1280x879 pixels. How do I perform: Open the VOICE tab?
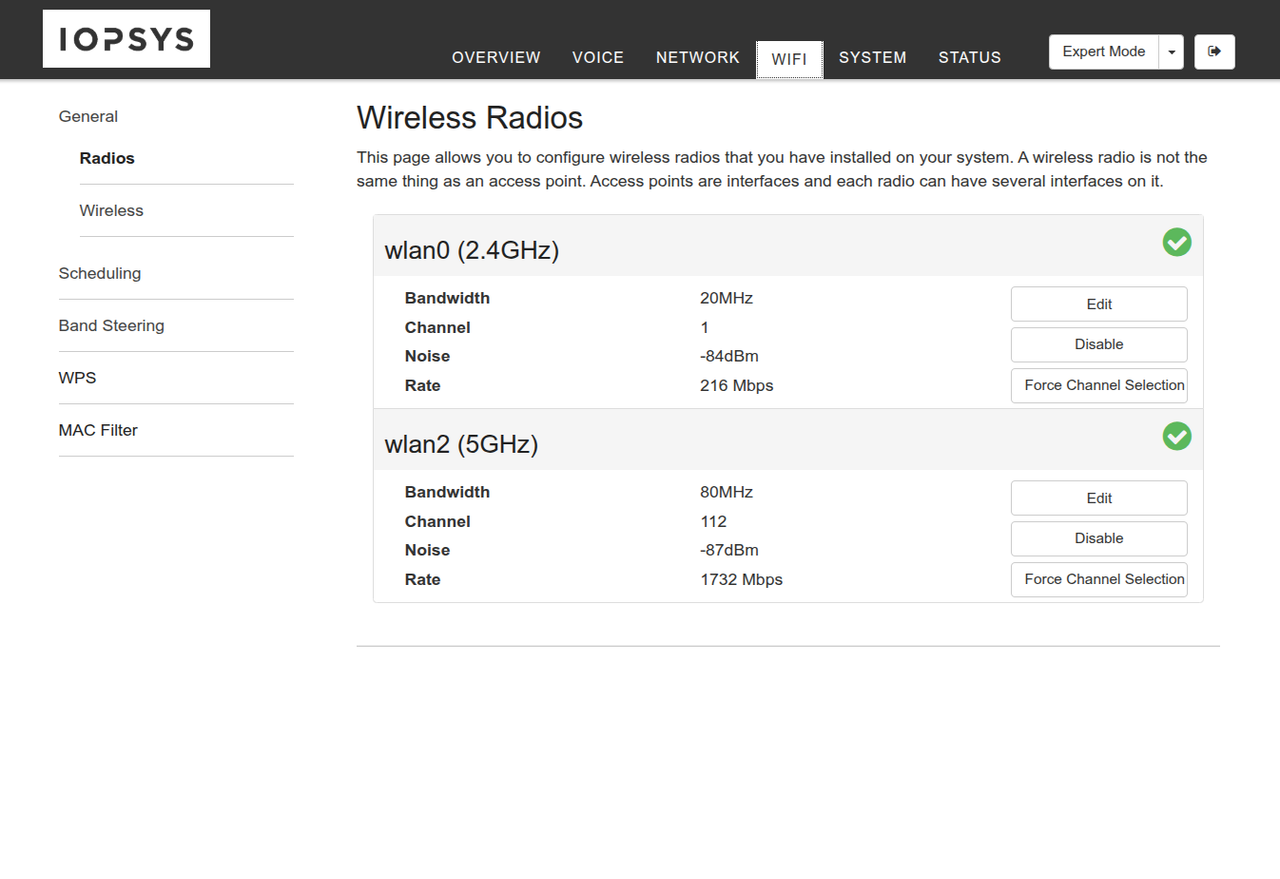pos(598,58)
